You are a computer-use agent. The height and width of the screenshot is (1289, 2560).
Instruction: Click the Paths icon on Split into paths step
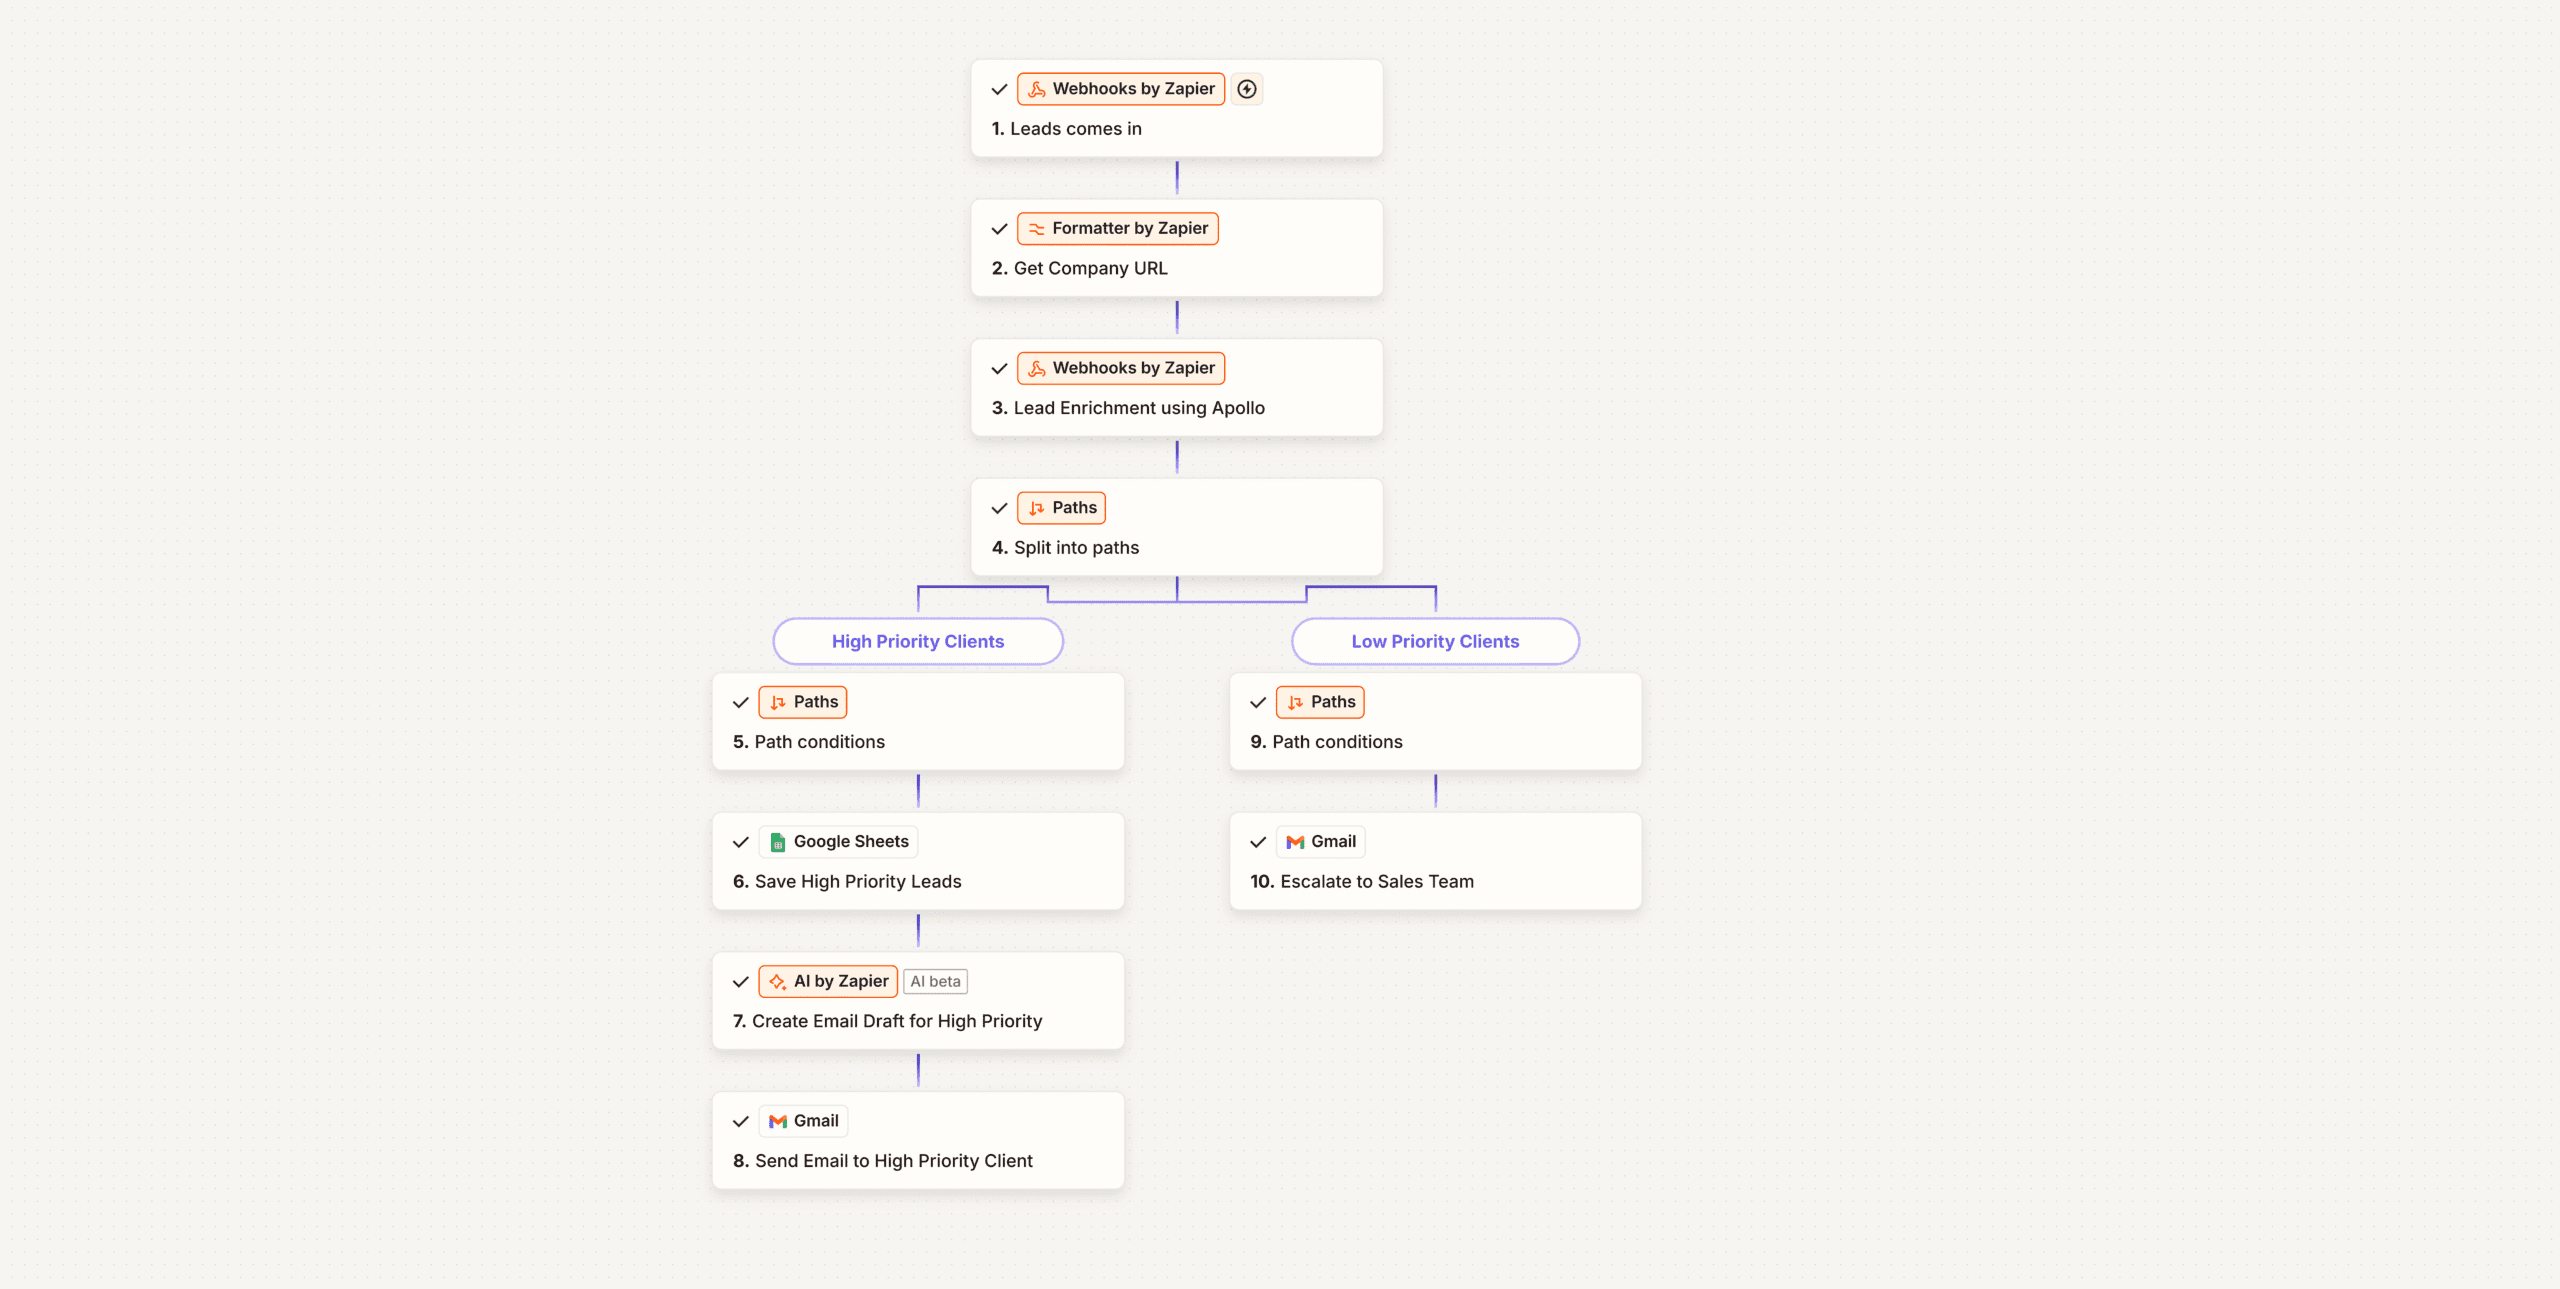pyautogui.click(x=1037, y=508)
